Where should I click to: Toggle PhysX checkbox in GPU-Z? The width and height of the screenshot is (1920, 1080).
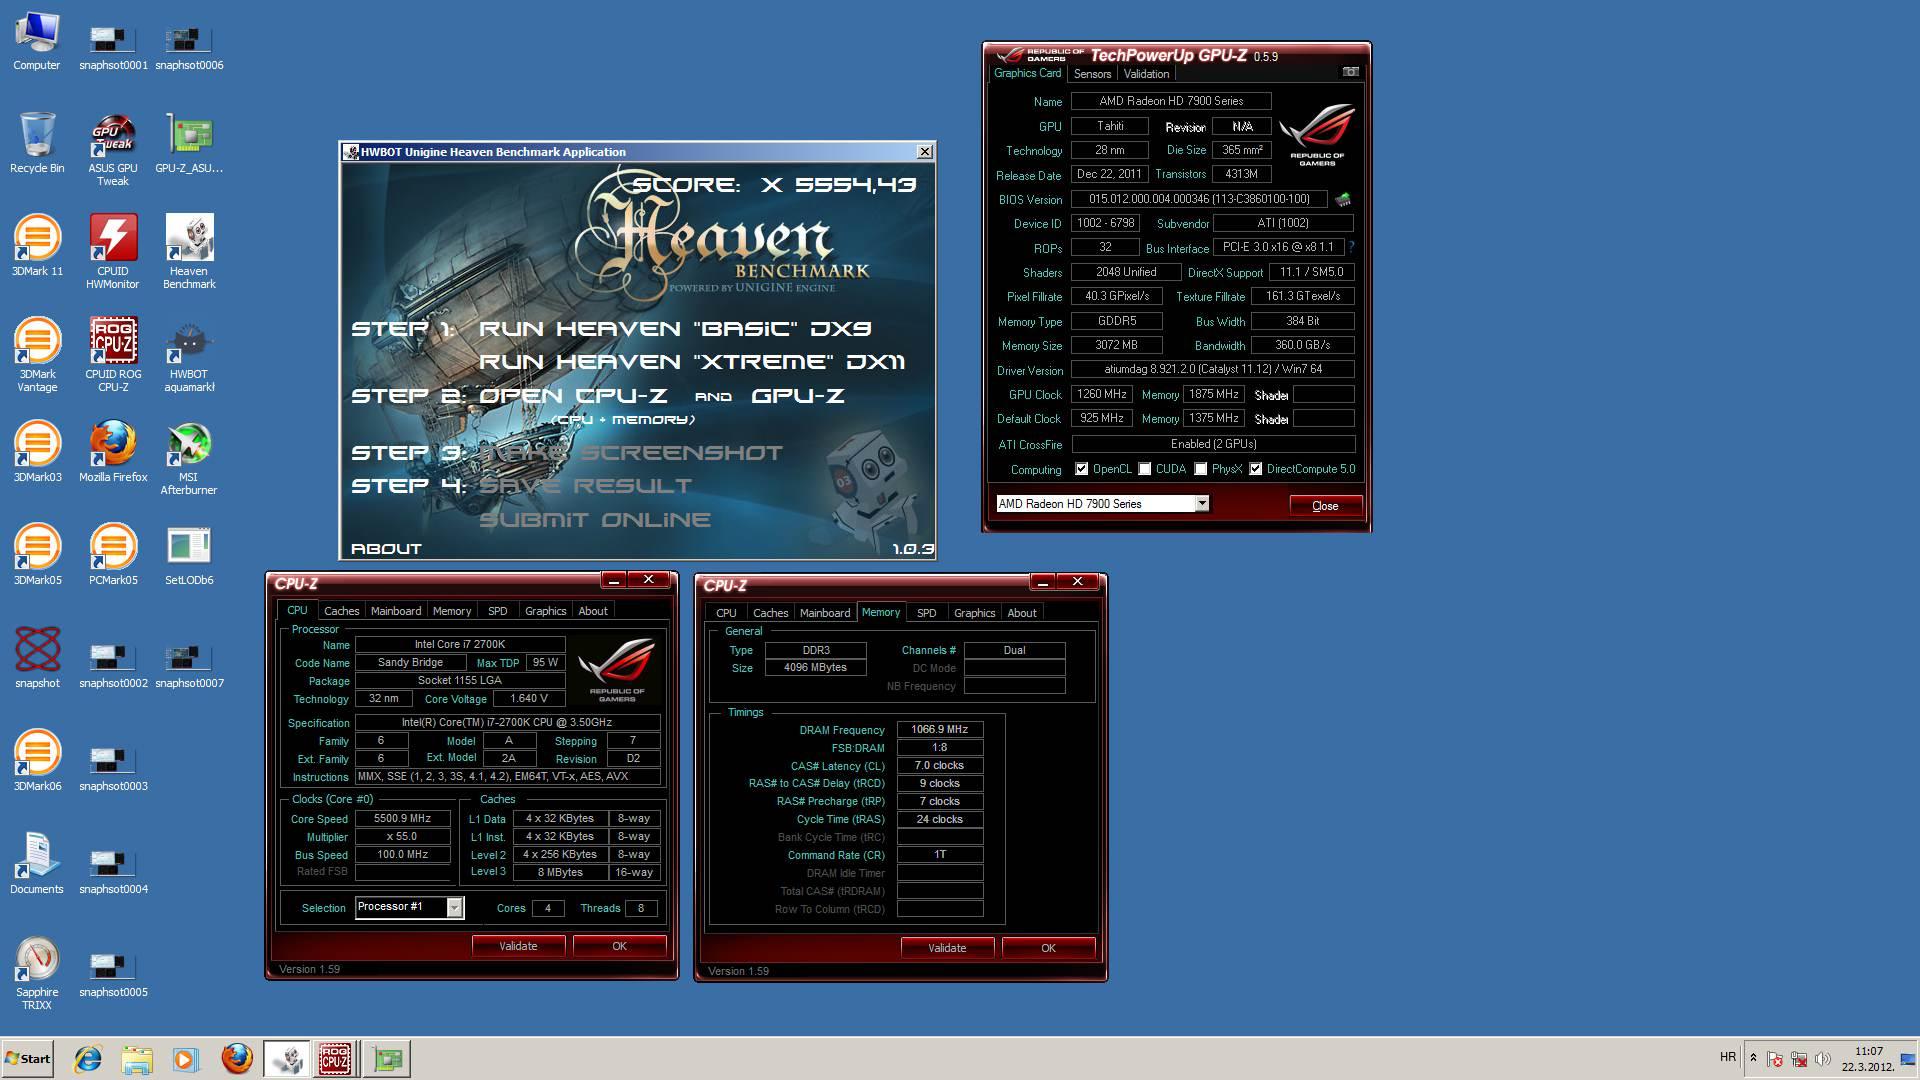click(1201, 469)
